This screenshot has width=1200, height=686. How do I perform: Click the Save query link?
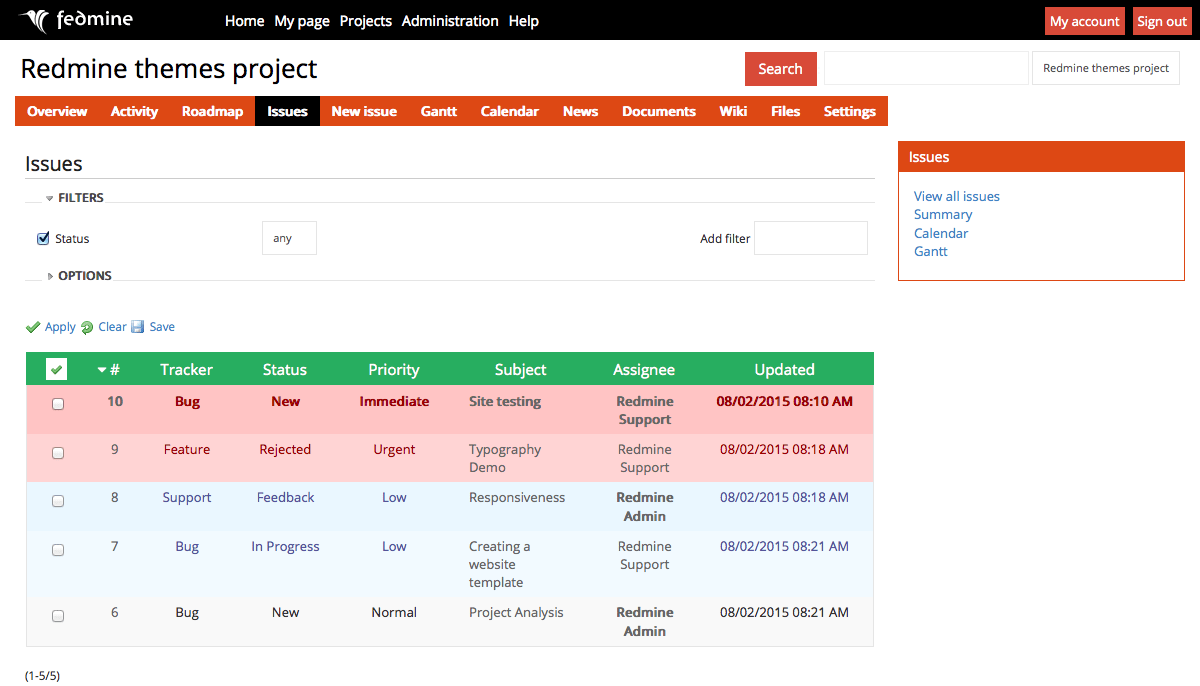(162, 327)
